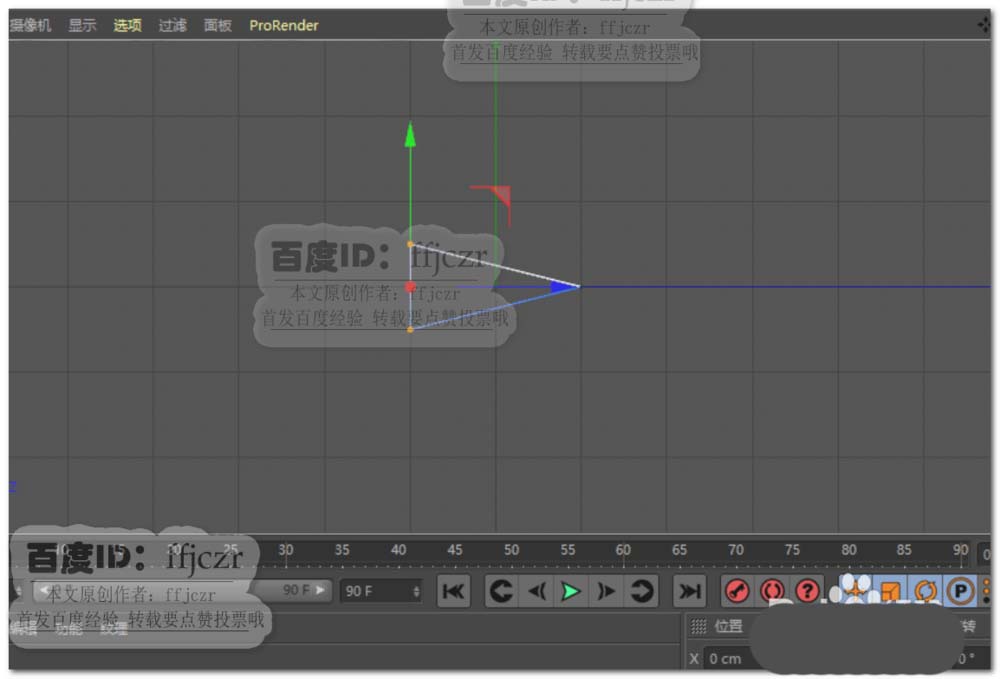Open the ProRender viewport menu

pyautogui.click(x=284, y=26)
